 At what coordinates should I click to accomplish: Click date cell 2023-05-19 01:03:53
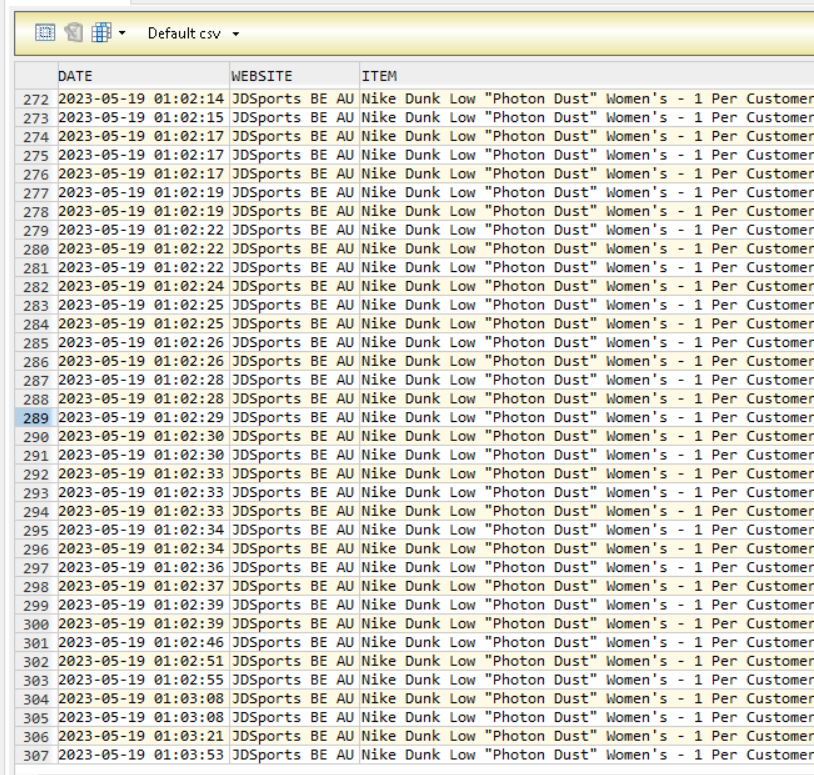[x=143, y=755]
